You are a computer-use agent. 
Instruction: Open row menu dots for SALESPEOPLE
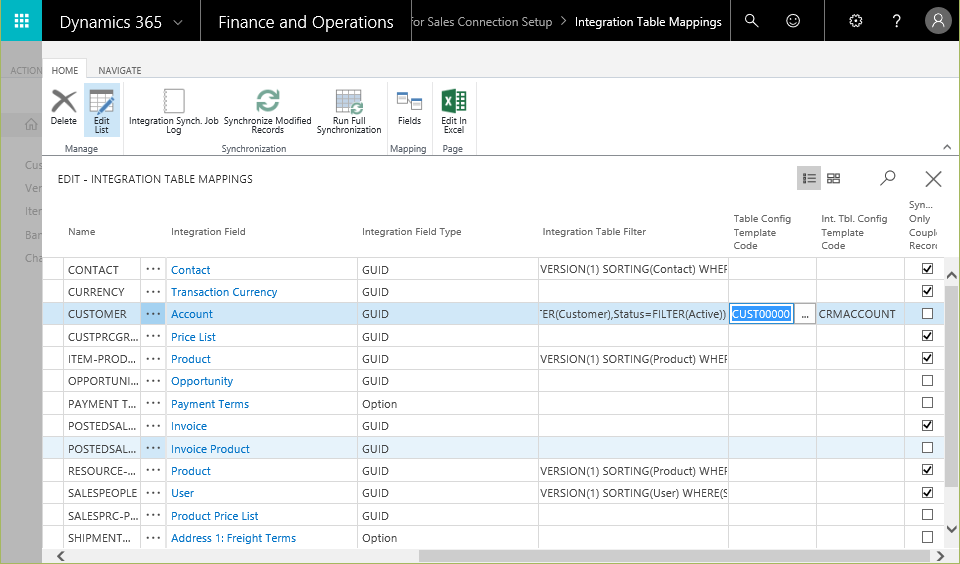point(153,493)
